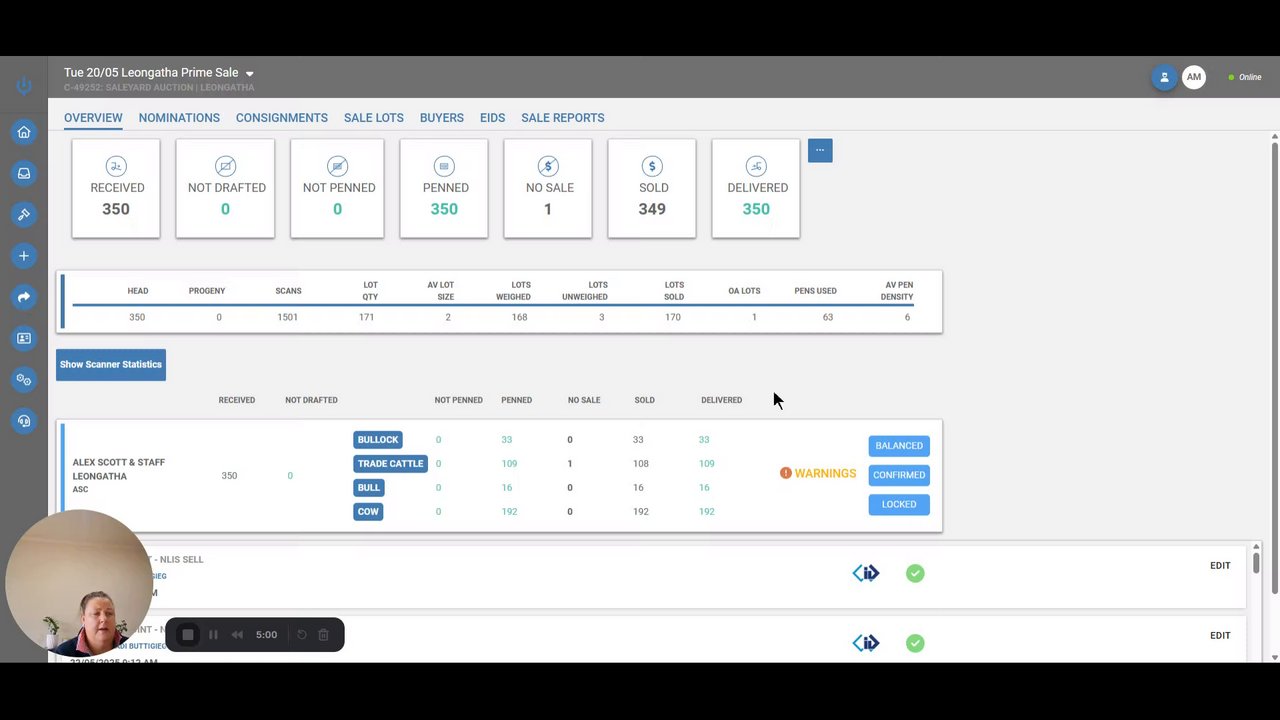
Task: Open the inbox tray sidebar icon
Action: coord(24,173)
